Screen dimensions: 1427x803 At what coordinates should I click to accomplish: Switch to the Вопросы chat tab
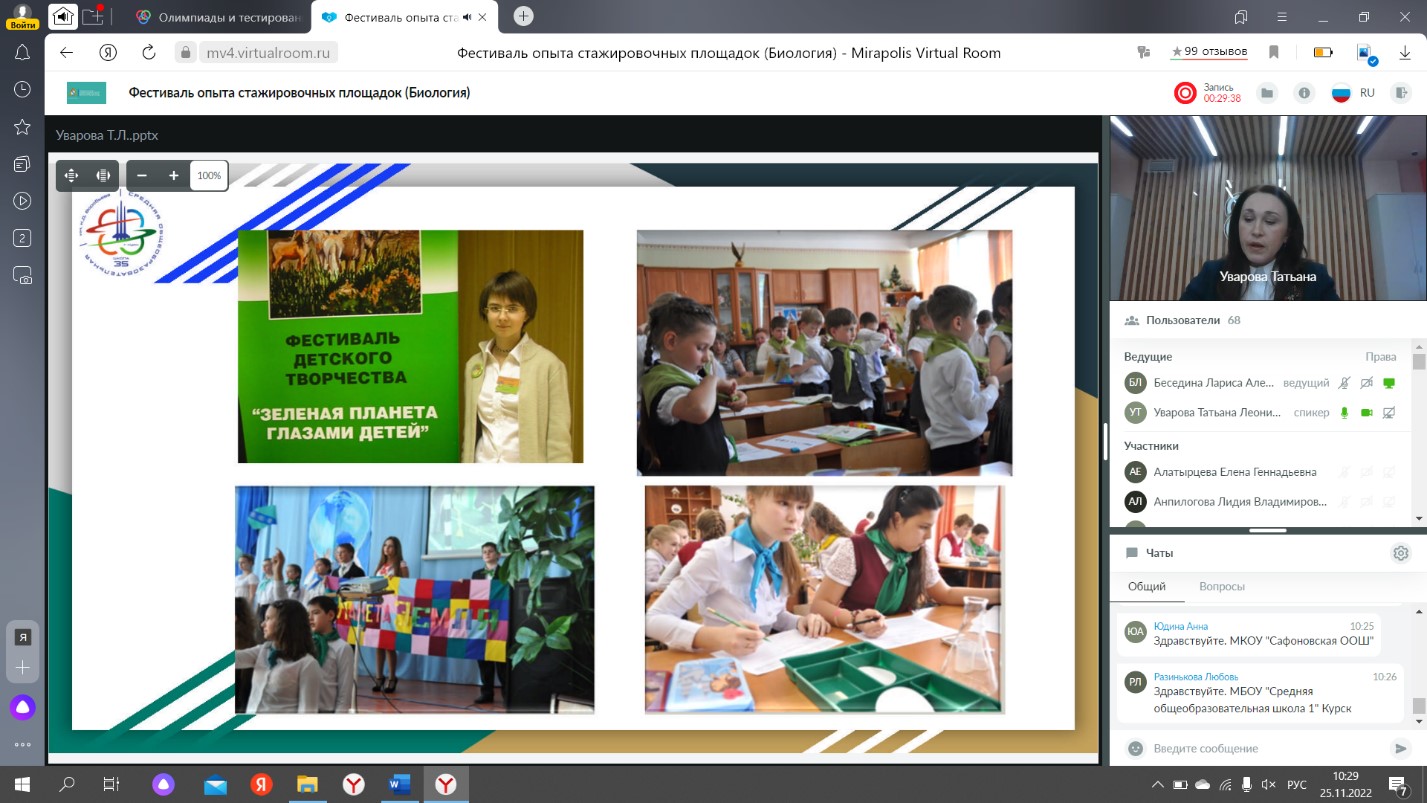pyautogui.click(x=1222, y=587)
